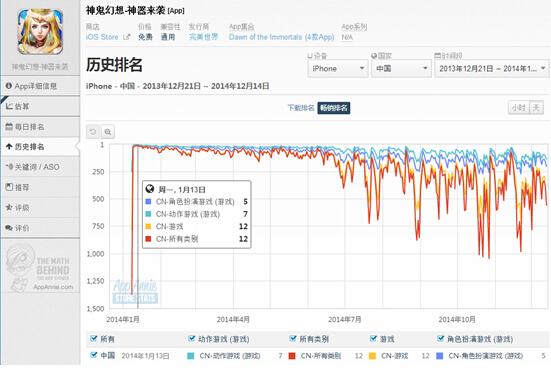Expand the iPhone device dropdown
Image resolution: width=551 pixels, height=373 pixels.
(x=338, y=69)
